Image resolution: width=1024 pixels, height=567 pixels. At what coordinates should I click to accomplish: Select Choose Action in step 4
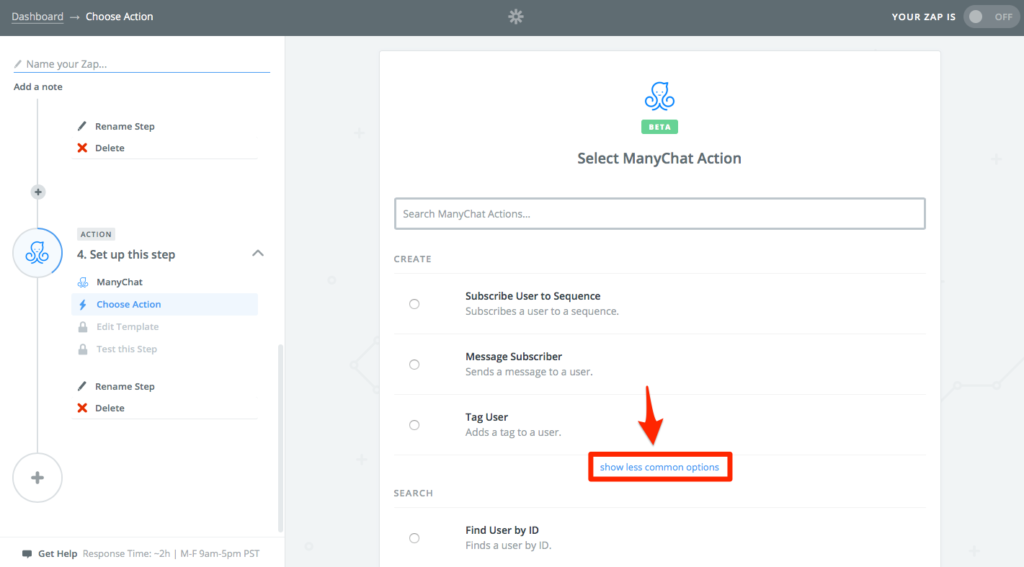[x=165, y=304]
